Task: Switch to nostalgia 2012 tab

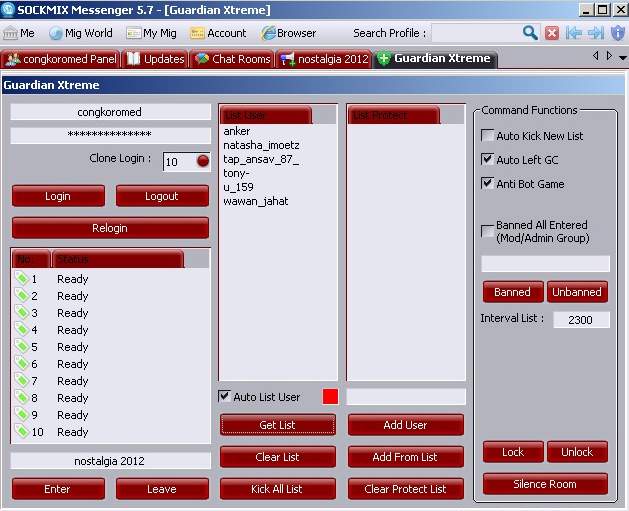Action: tap(324, 59)
